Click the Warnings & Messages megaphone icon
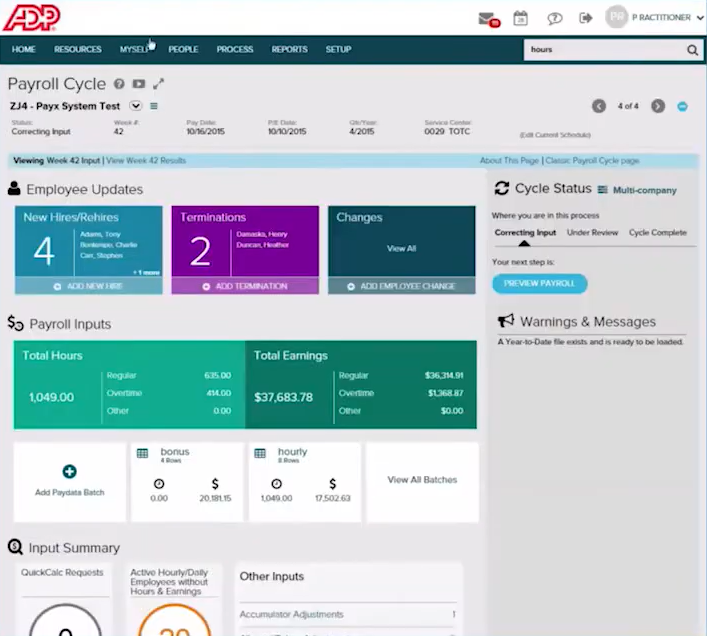The width and height of the screenshot is (707, 636). tap(506, 320)
